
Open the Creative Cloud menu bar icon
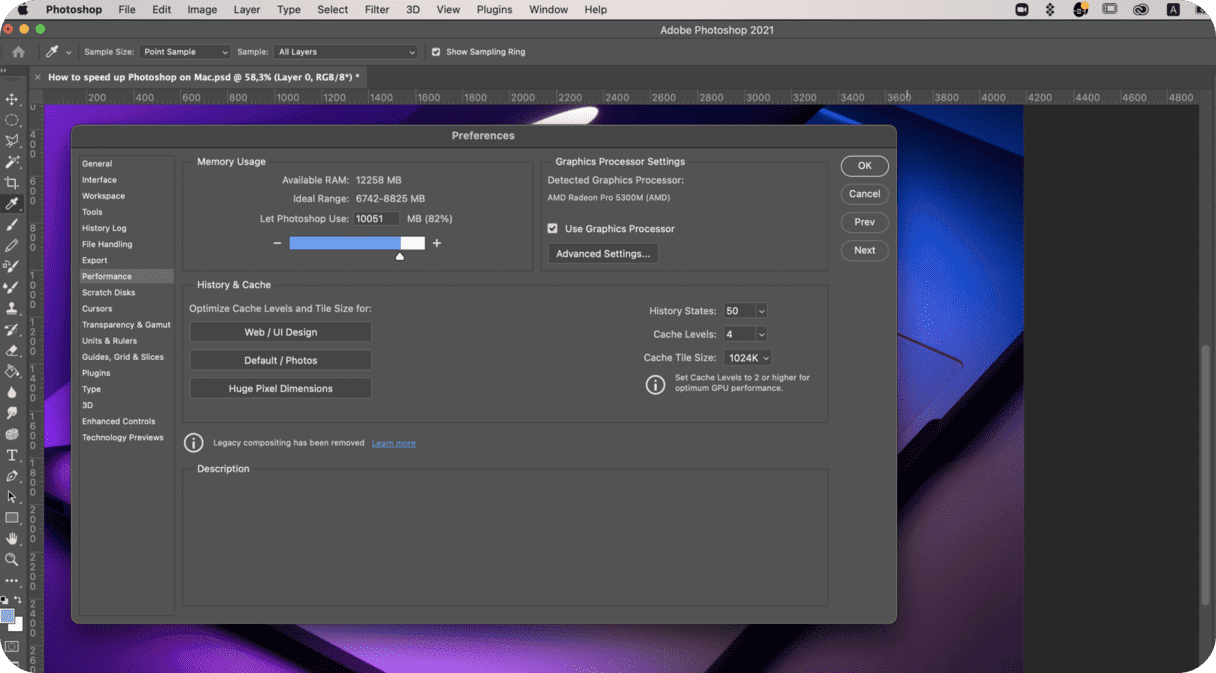[x=1141, y=10]
